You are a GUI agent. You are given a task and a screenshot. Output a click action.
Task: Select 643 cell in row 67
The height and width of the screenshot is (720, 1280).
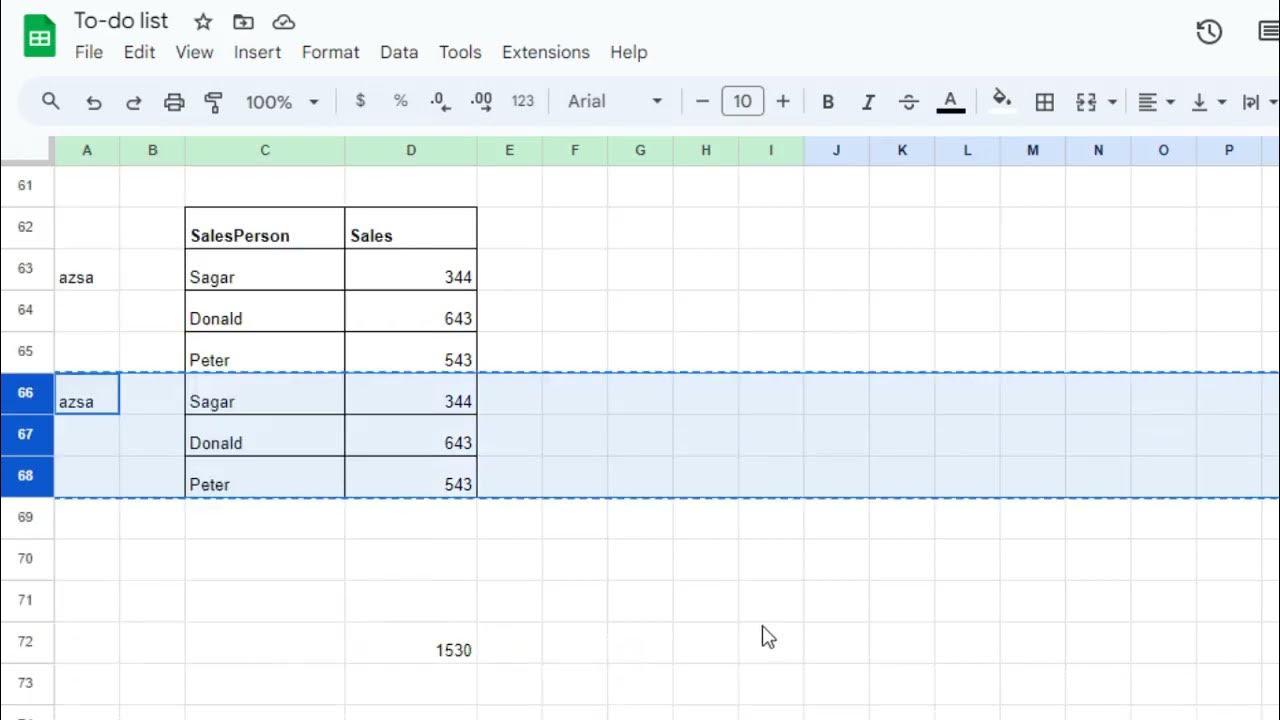[411, 435]
